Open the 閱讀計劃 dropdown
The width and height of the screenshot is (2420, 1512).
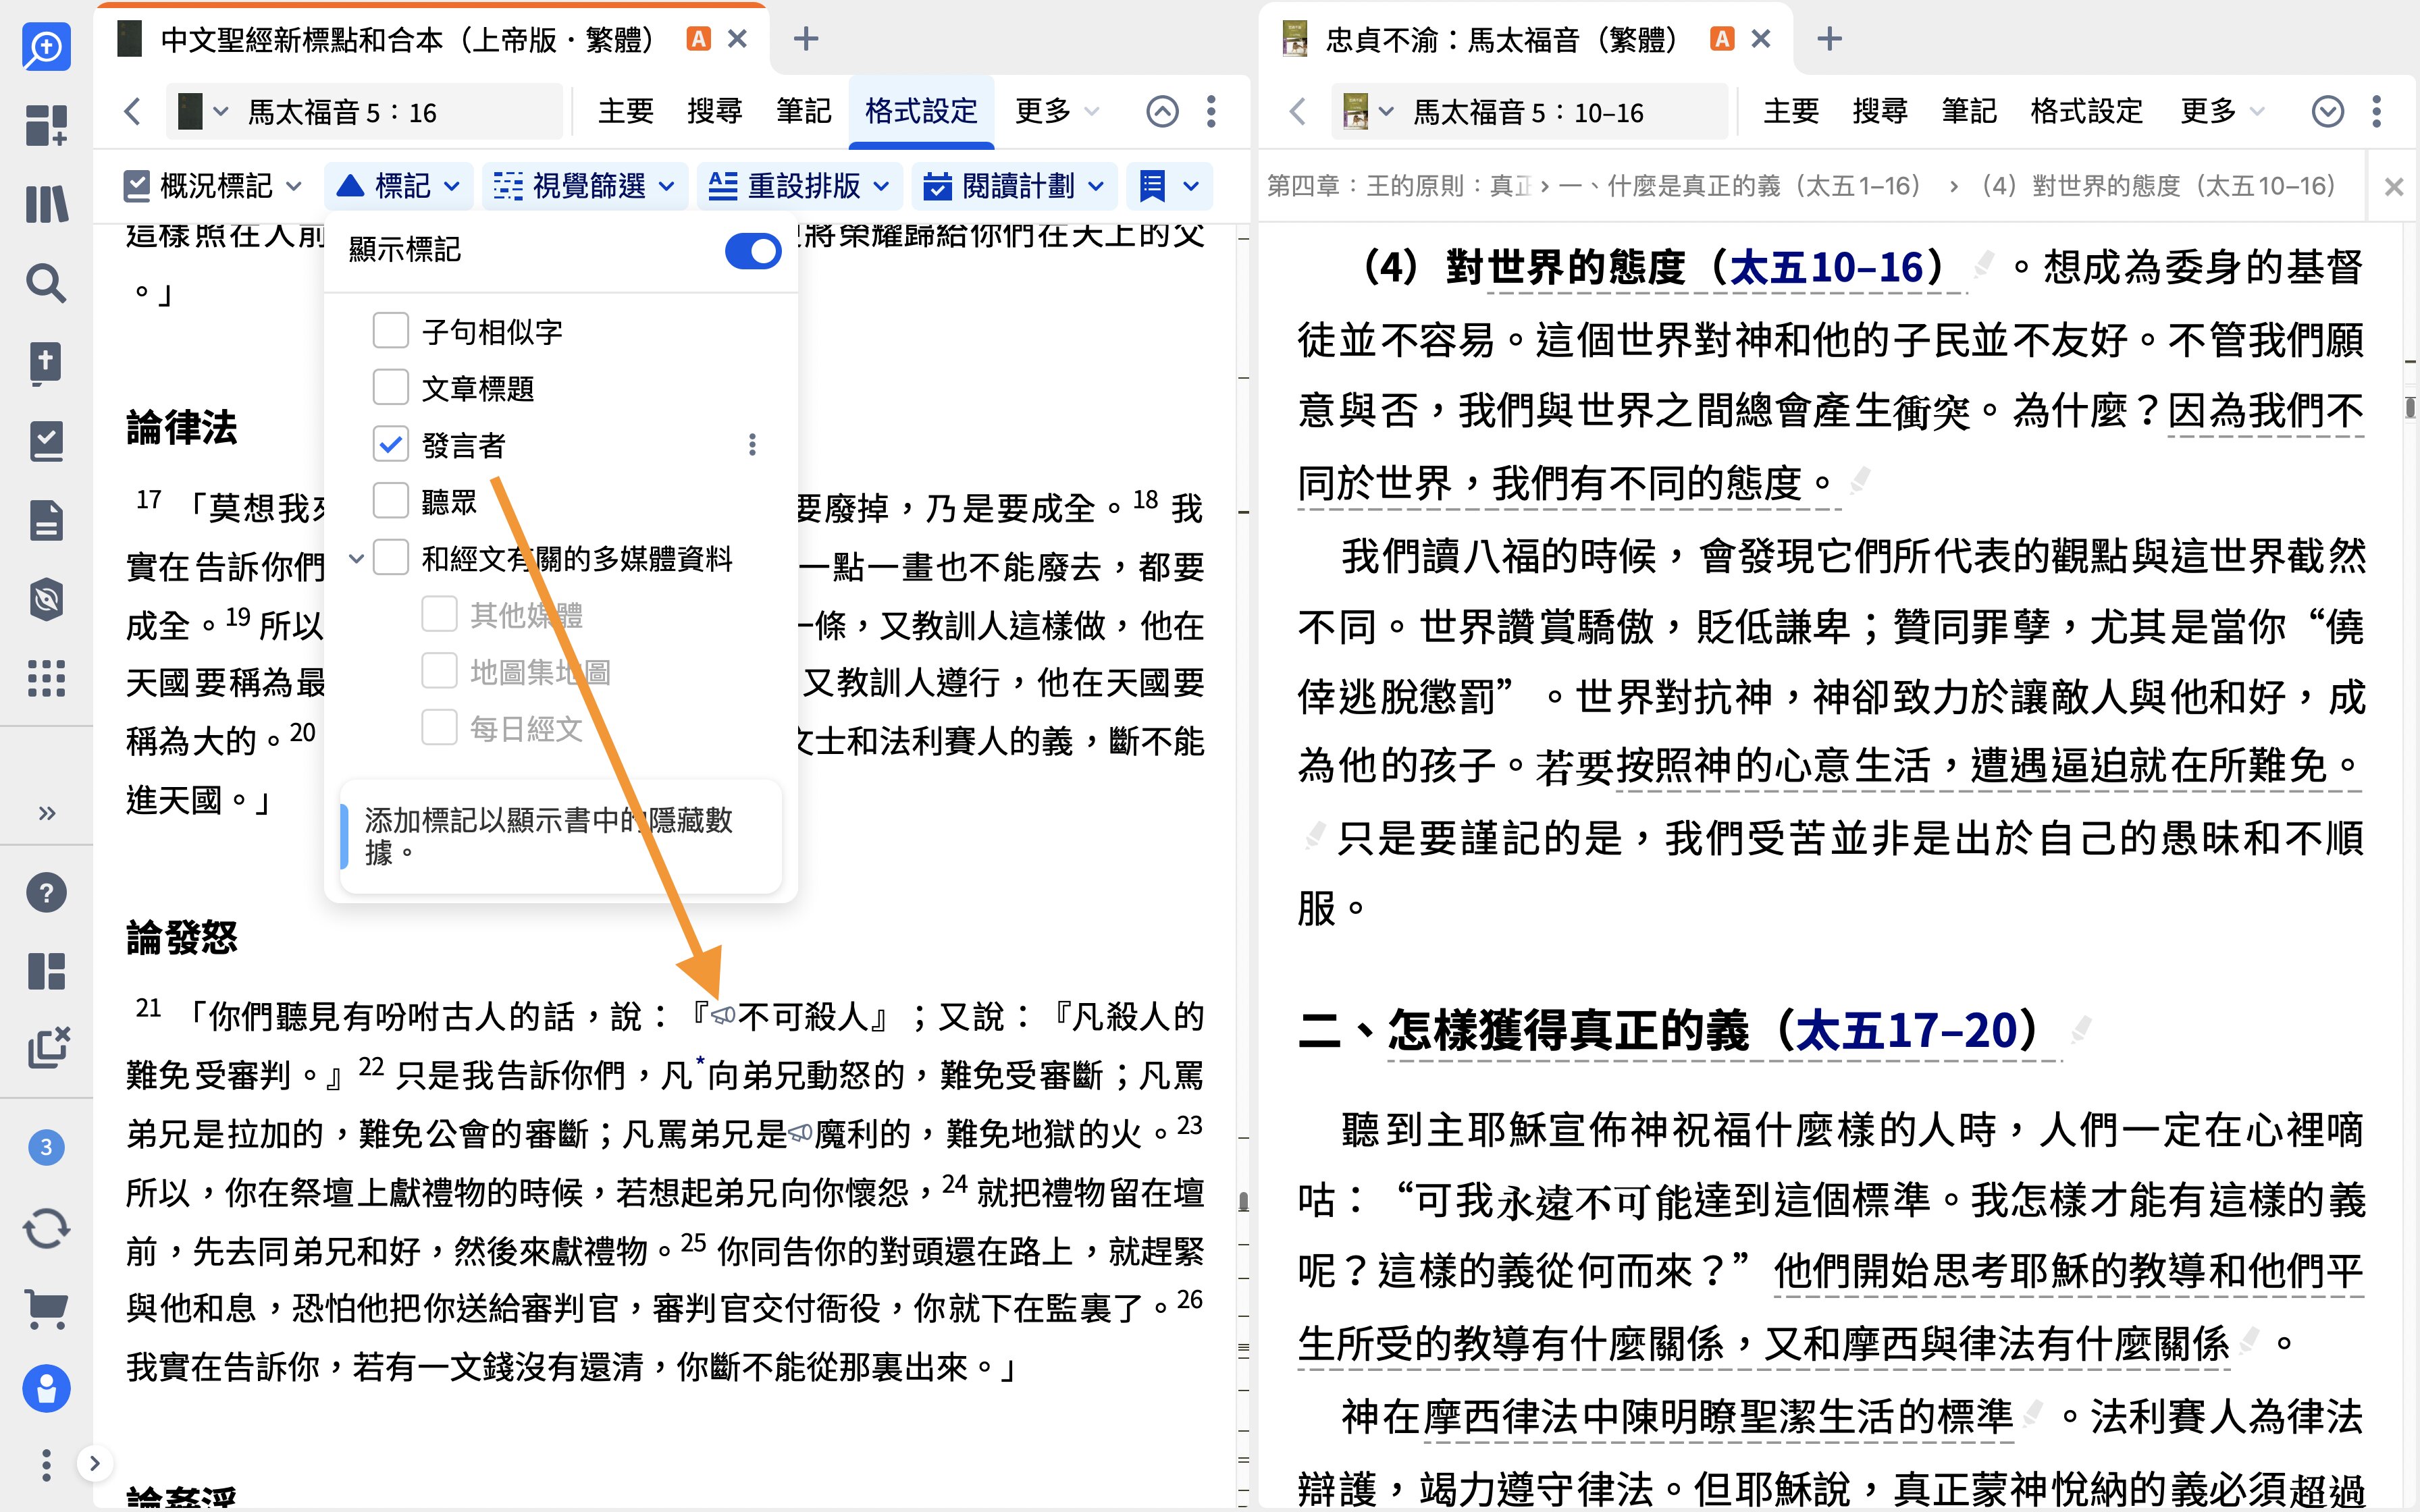point(1013,186)
